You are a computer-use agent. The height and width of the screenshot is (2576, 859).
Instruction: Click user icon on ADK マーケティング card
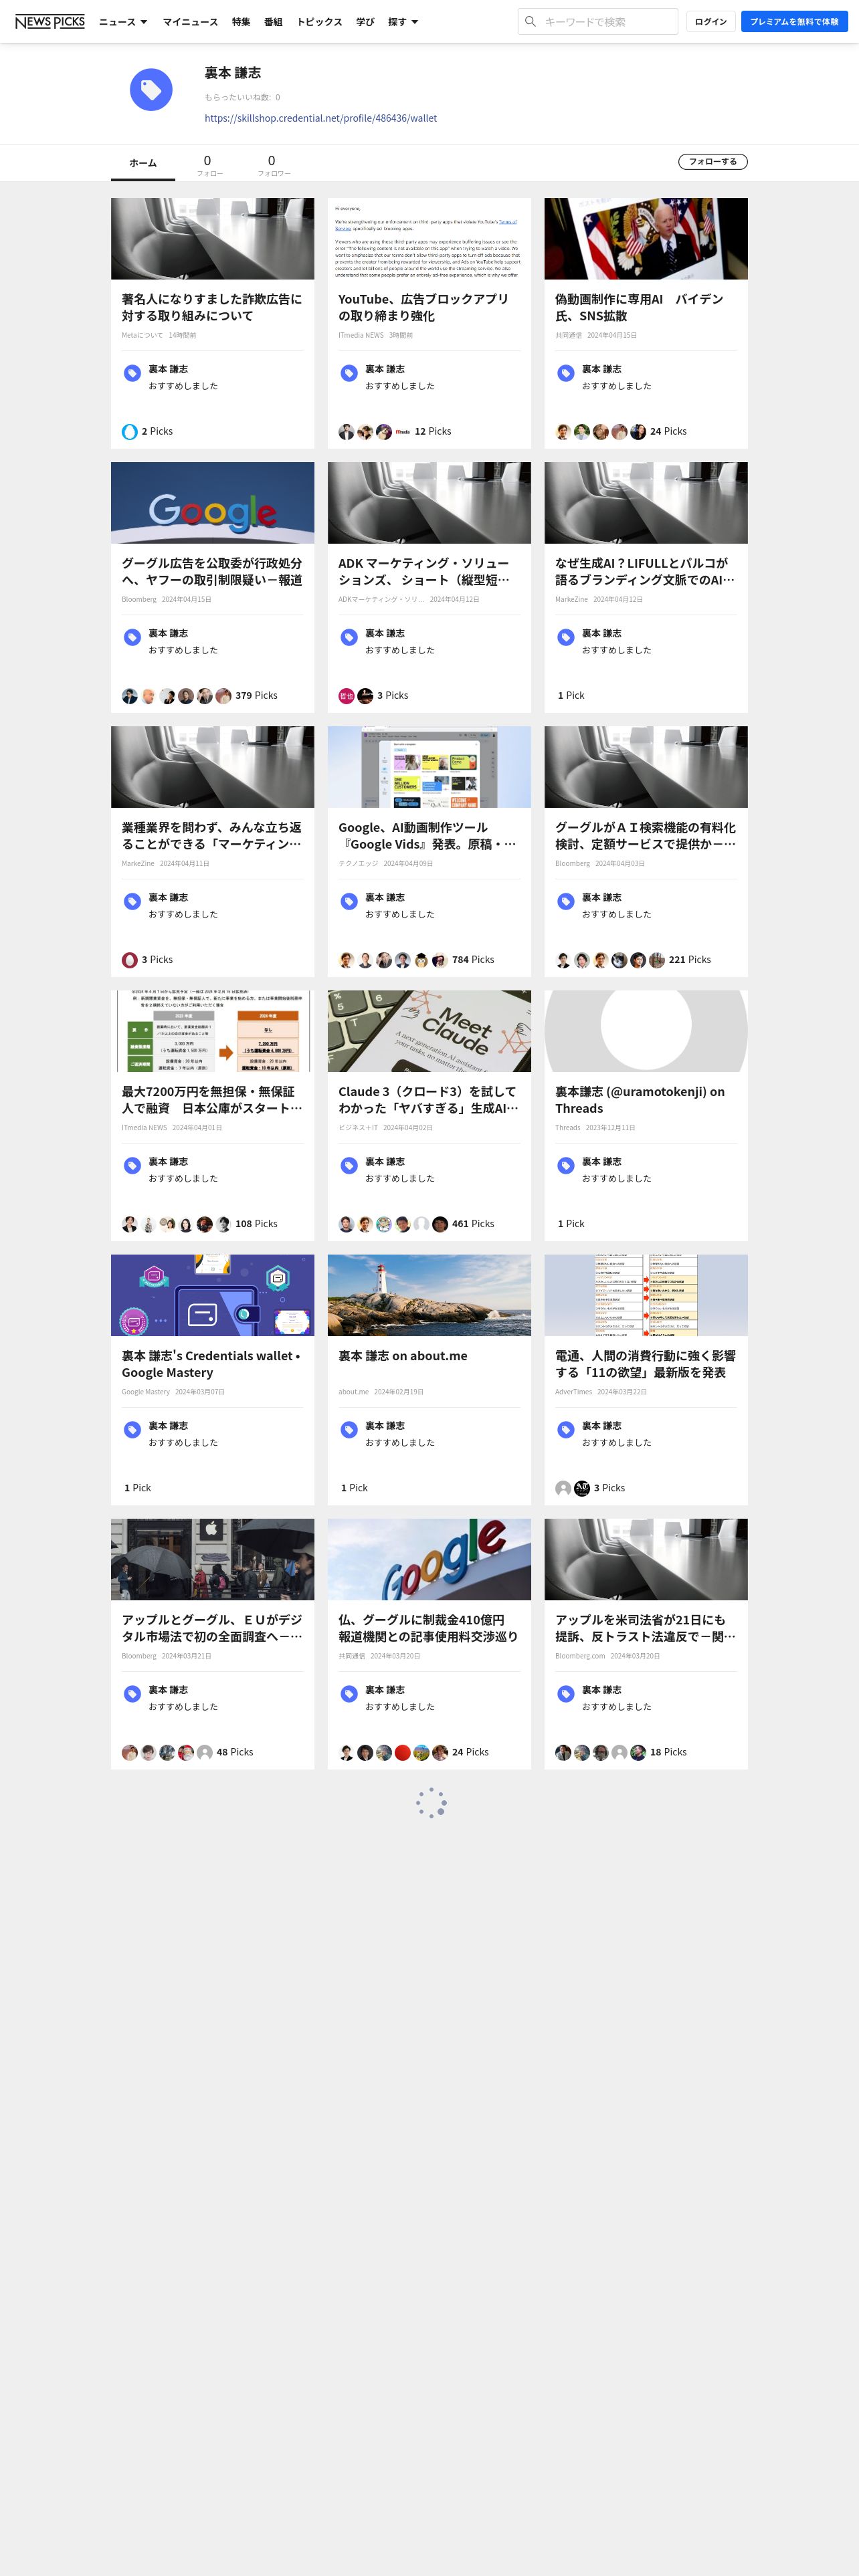point(349,637)
